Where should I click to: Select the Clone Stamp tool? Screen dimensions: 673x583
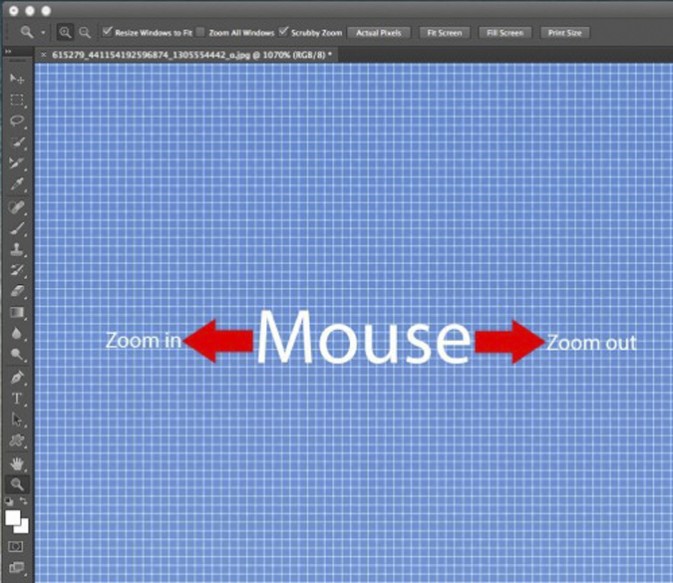pos(17,250)
